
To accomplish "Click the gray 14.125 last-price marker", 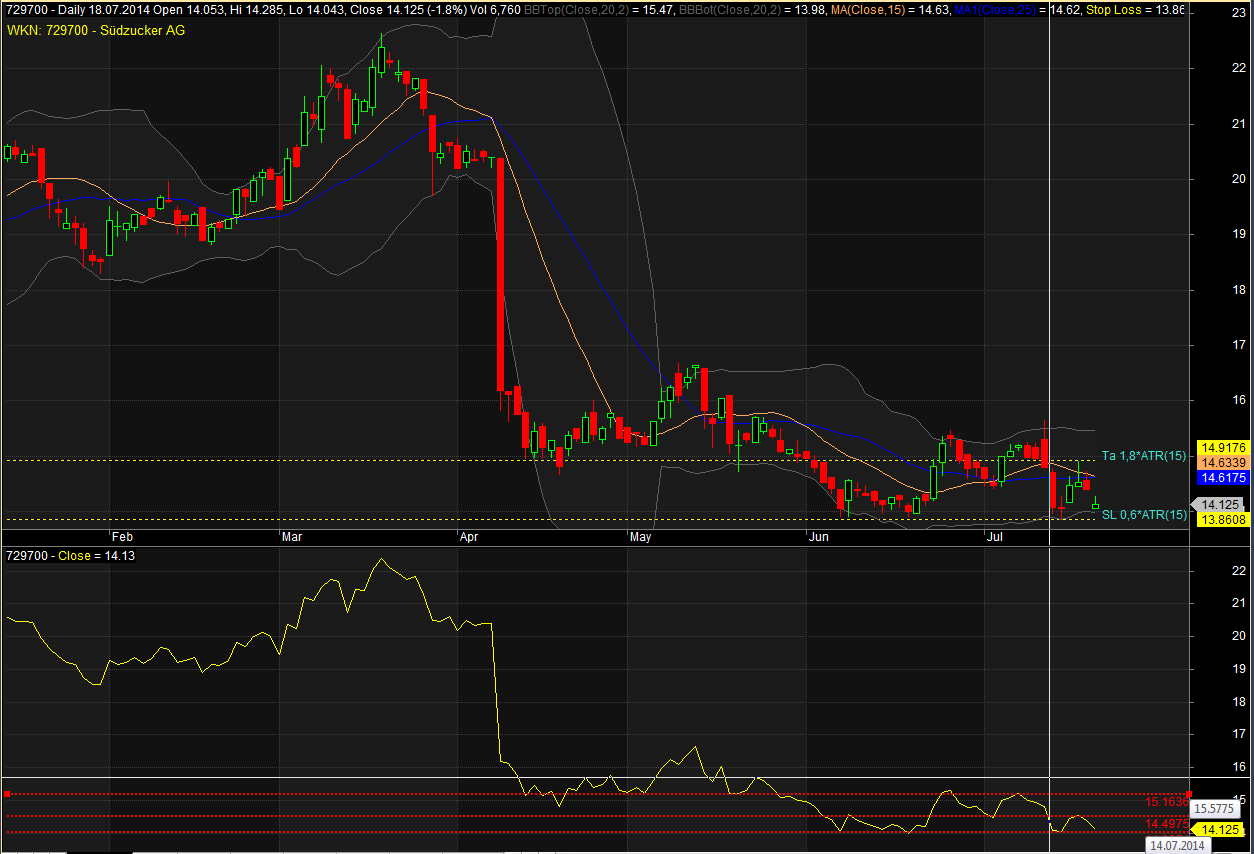I will [x=1221, y=504].
